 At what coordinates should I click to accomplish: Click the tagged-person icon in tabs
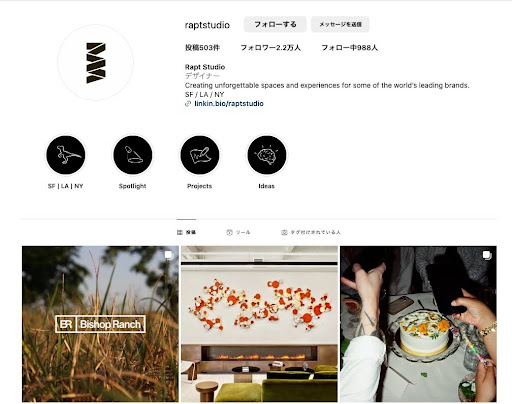(x=284, y=232)
